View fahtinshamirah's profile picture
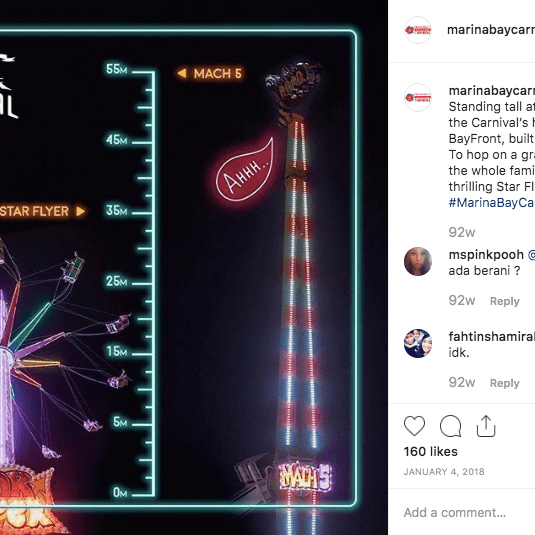Screen dimensions: 535x535 tap(418, 343)
